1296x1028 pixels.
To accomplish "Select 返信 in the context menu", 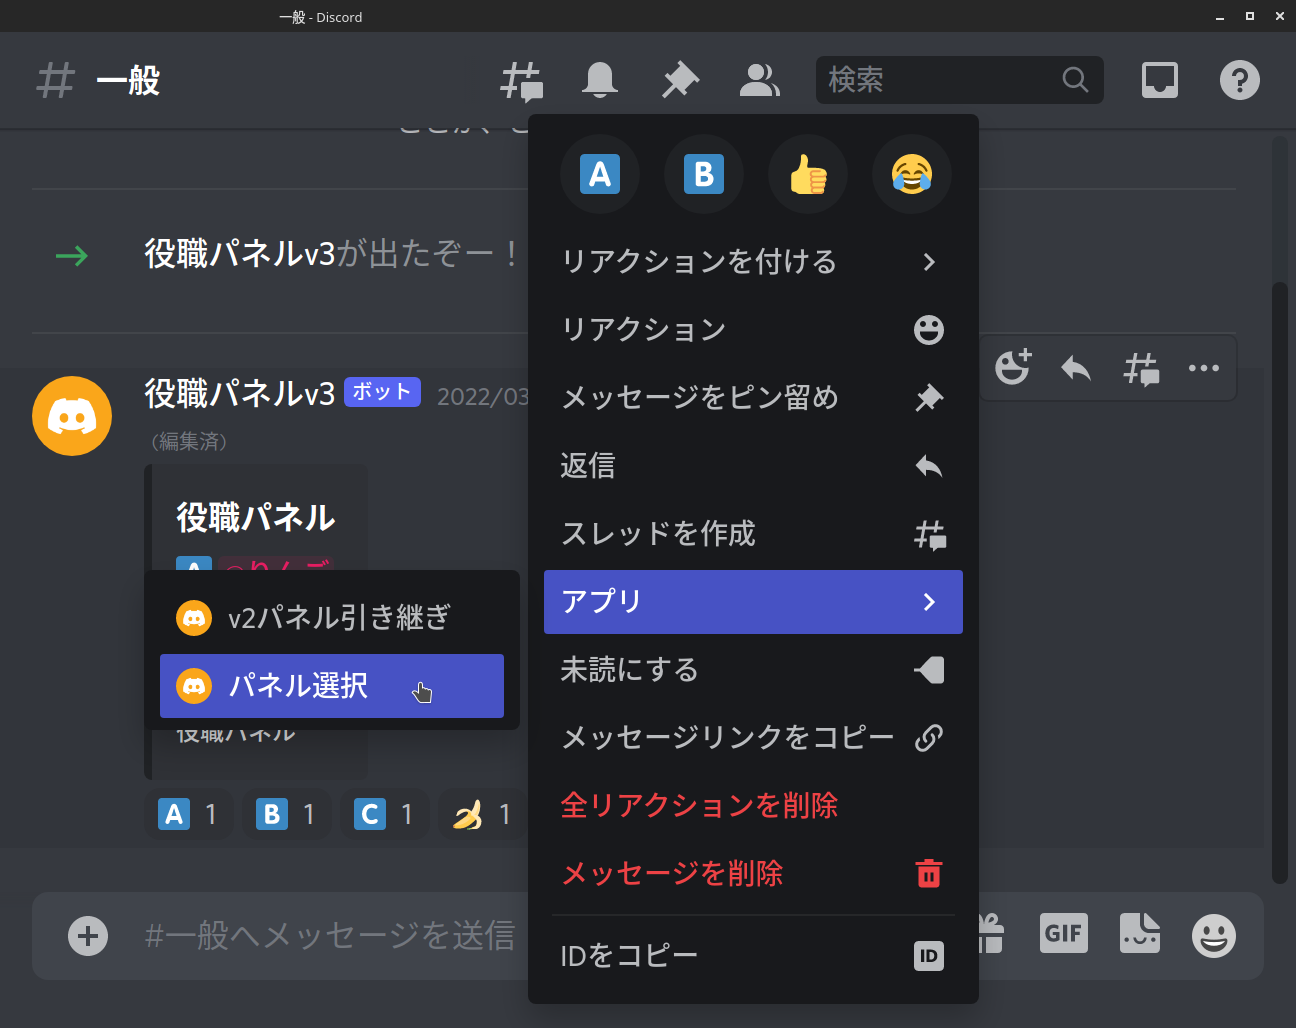I will [753, 466].
